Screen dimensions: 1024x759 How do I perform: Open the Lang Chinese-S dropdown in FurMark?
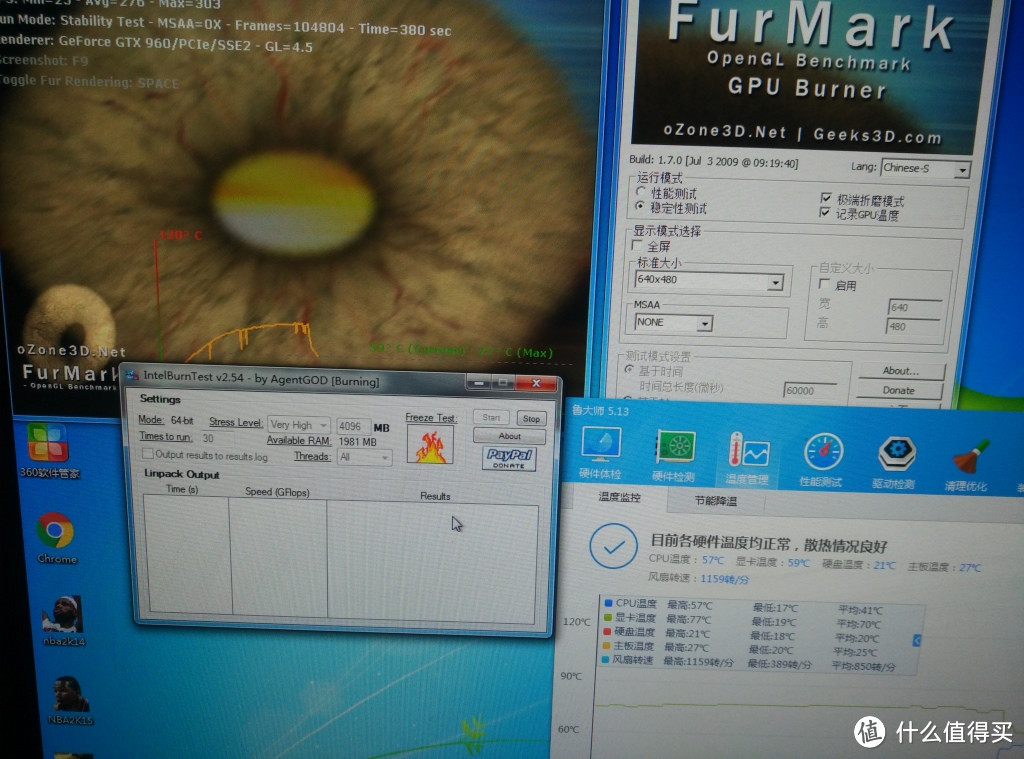925,169
